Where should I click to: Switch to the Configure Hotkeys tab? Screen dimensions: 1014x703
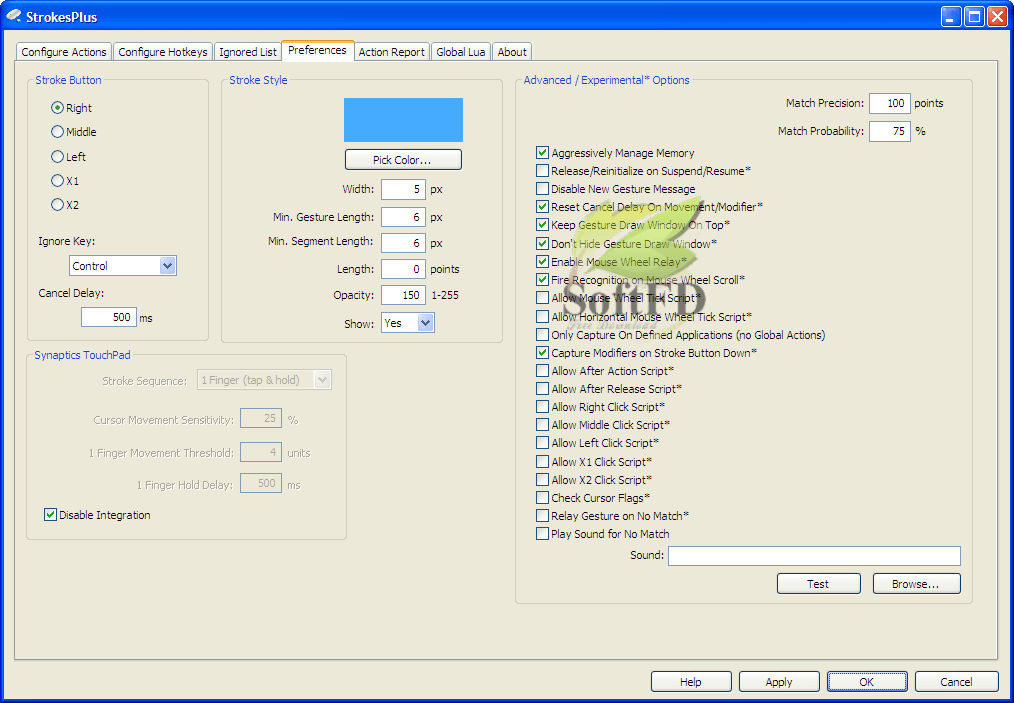tap(163, 52)
